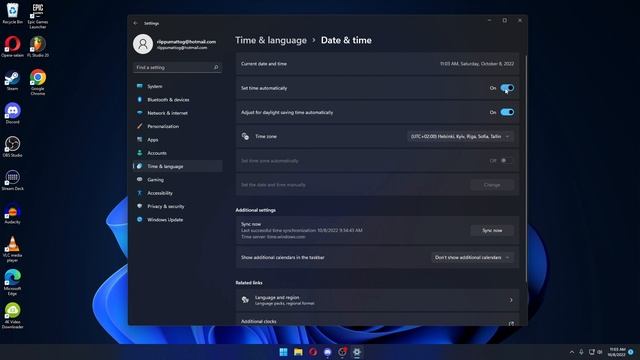Open the FL Studio 20 desktop icon
Viewport: 640px width, 360px height.
[38, 47]
